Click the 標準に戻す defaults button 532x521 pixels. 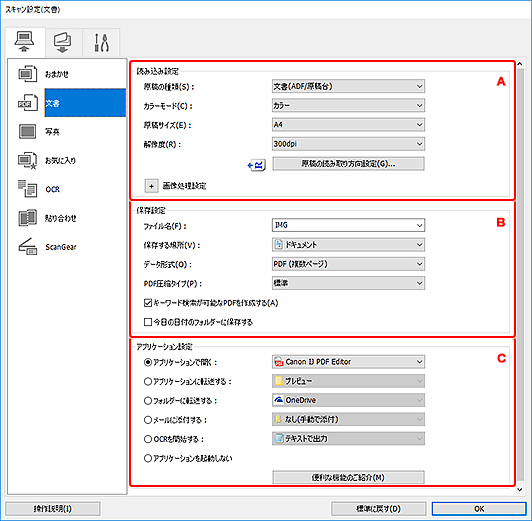378,509
